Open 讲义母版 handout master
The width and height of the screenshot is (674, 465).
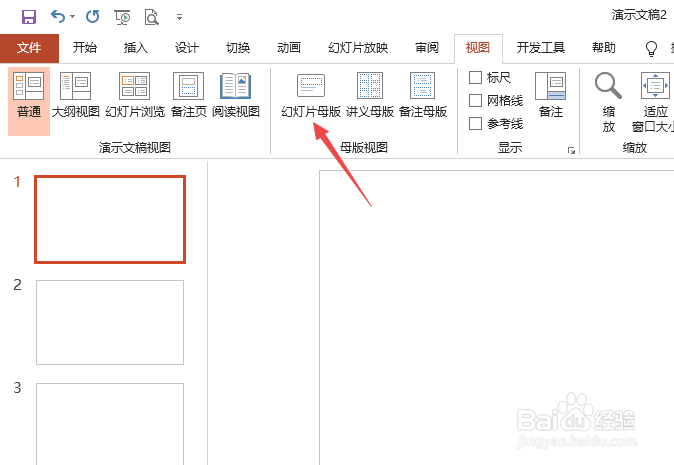pos(370,95)
